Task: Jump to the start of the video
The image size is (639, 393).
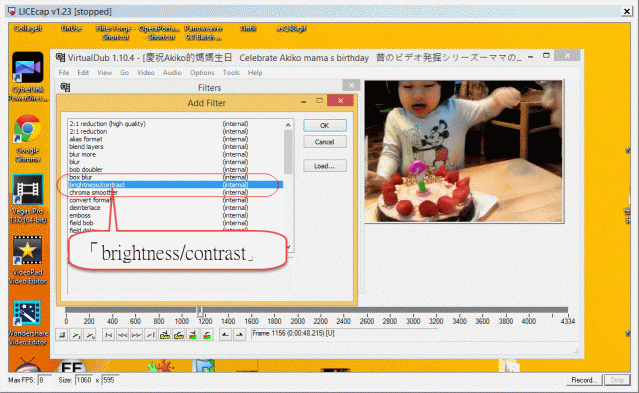Action: [x=108, y=335]
